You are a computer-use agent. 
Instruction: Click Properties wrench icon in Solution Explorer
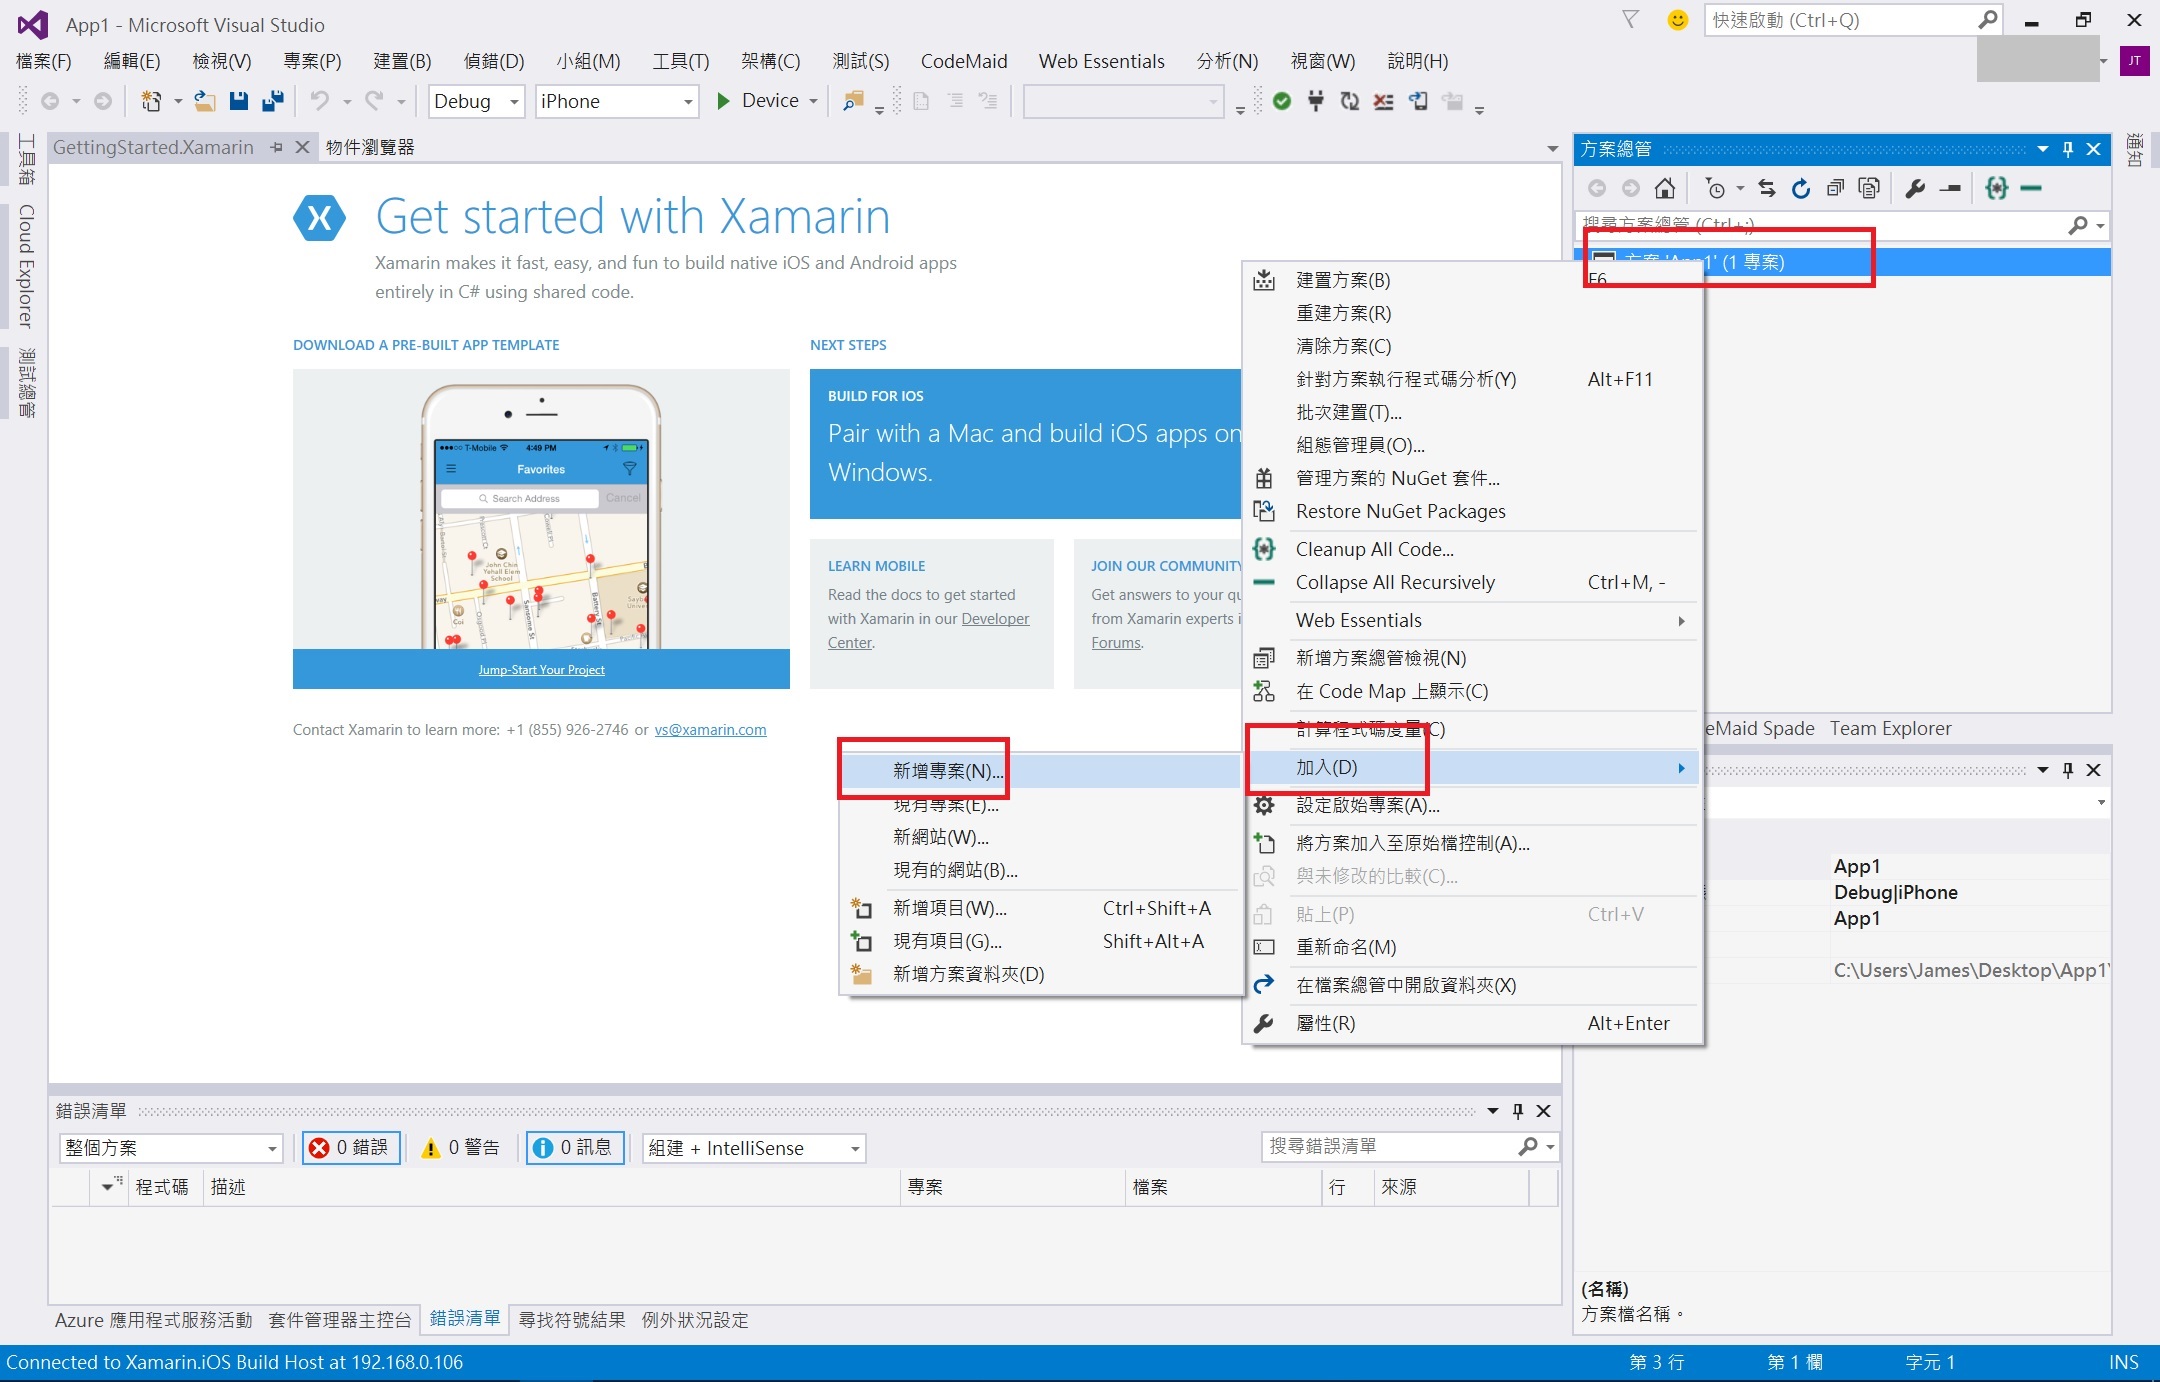[1915, 188]
